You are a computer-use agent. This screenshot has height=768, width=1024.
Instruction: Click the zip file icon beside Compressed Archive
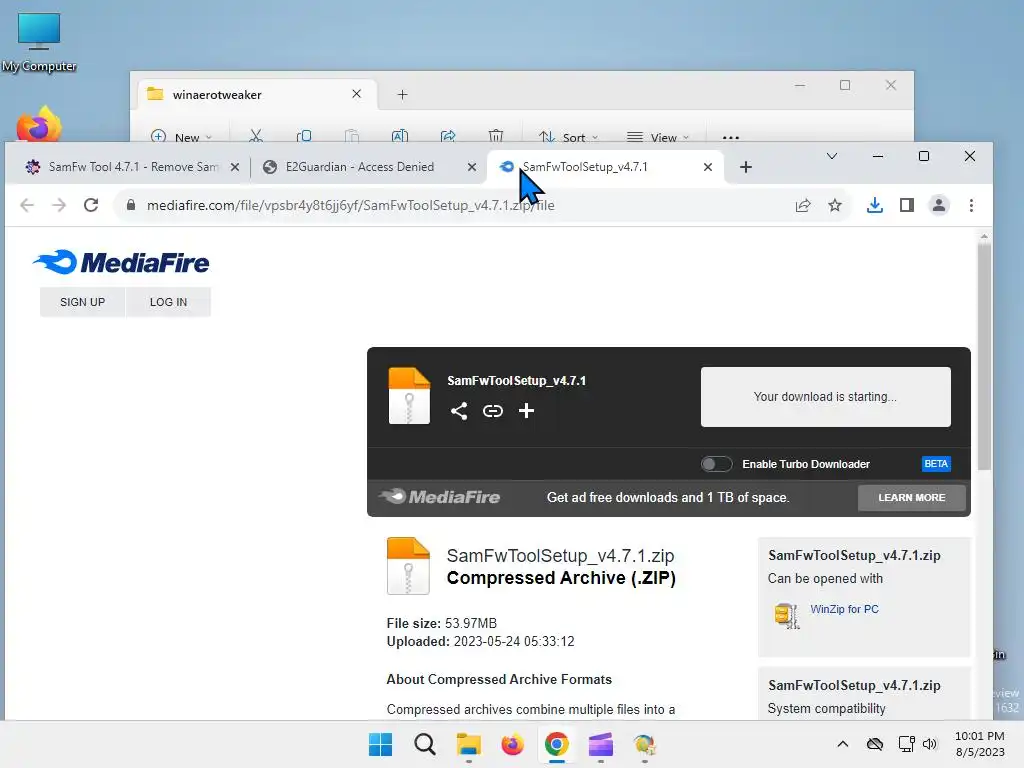coord(408,566)
